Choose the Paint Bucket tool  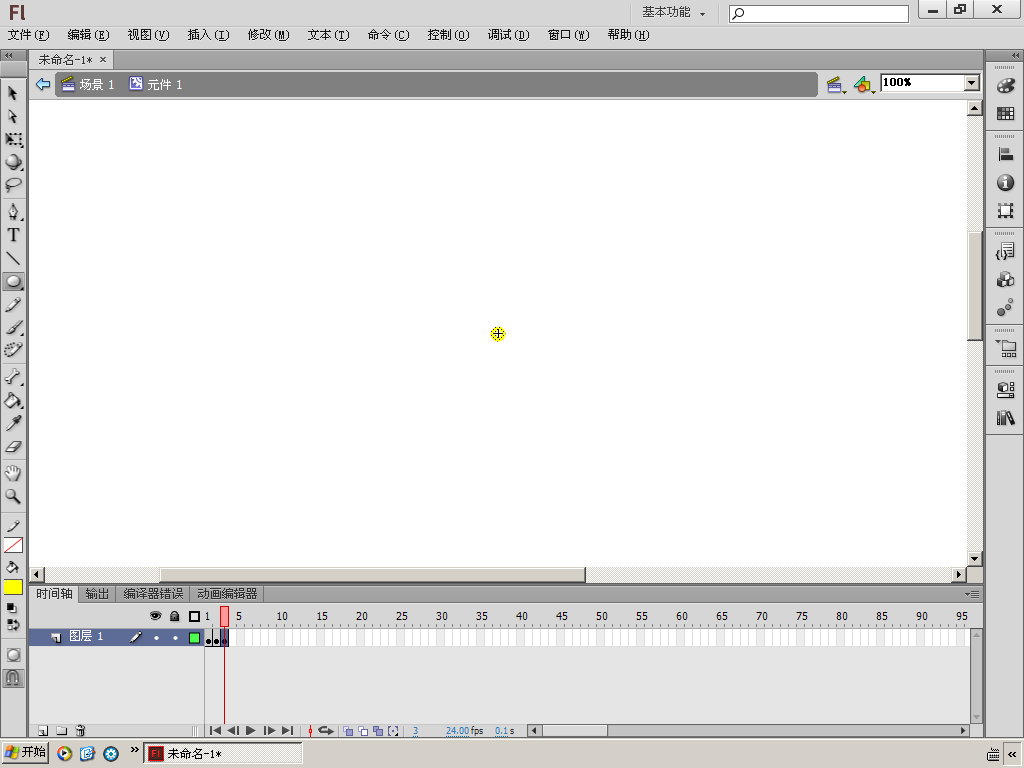coord(13,400)
